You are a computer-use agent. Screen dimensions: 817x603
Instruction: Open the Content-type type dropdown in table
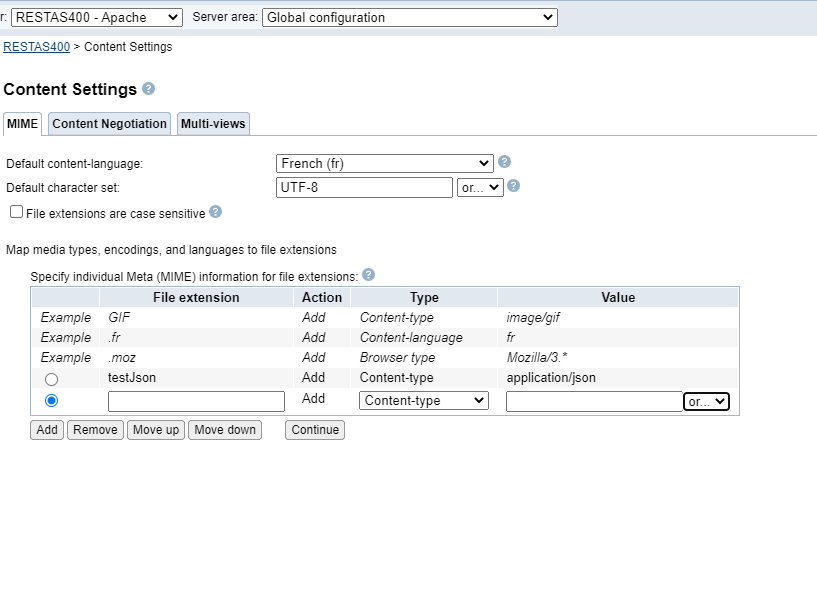tap(423, 401)
